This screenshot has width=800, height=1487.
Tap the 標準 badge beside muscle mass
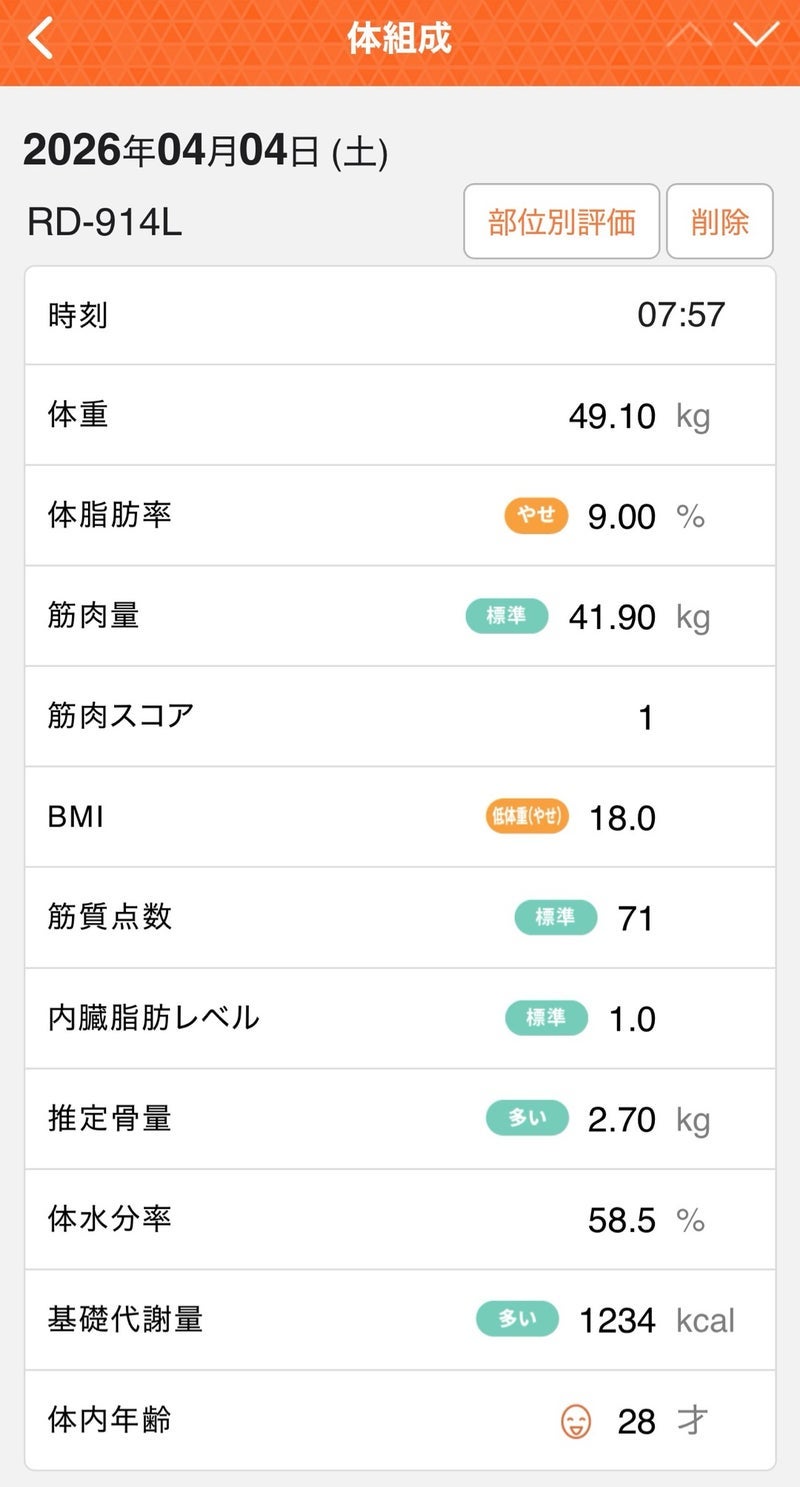tap(507, 616)
